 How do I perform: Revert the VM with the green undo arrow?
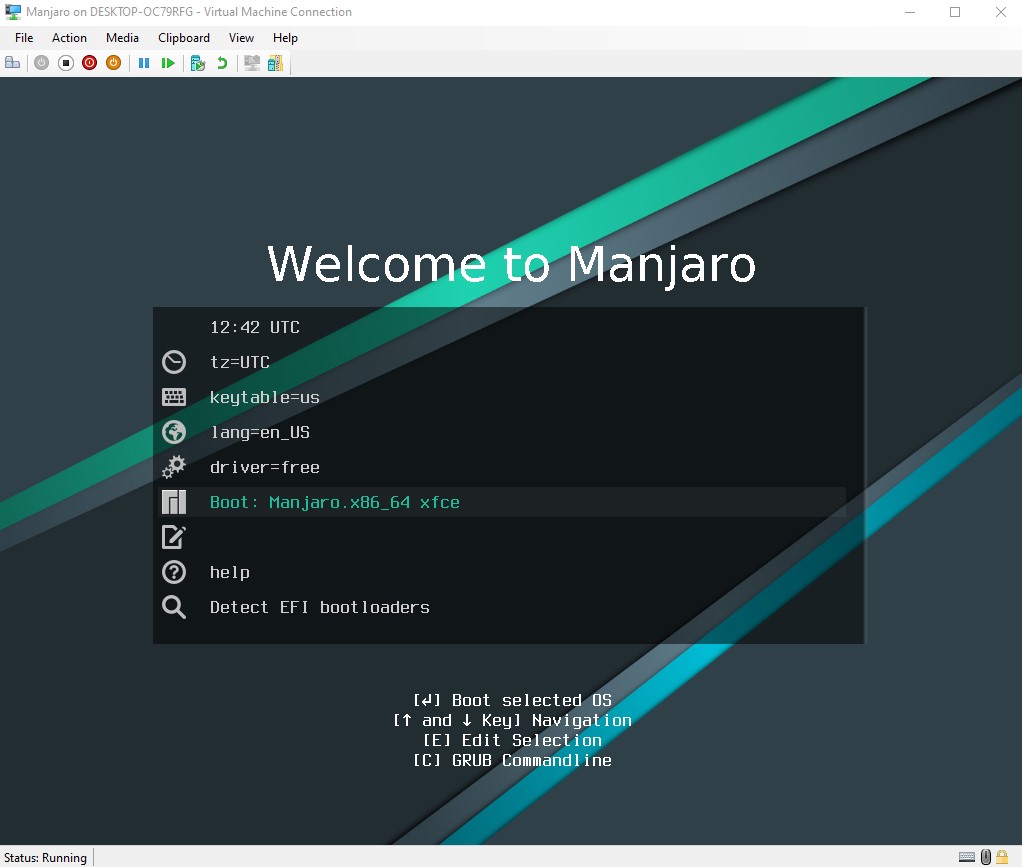[222, 63]
